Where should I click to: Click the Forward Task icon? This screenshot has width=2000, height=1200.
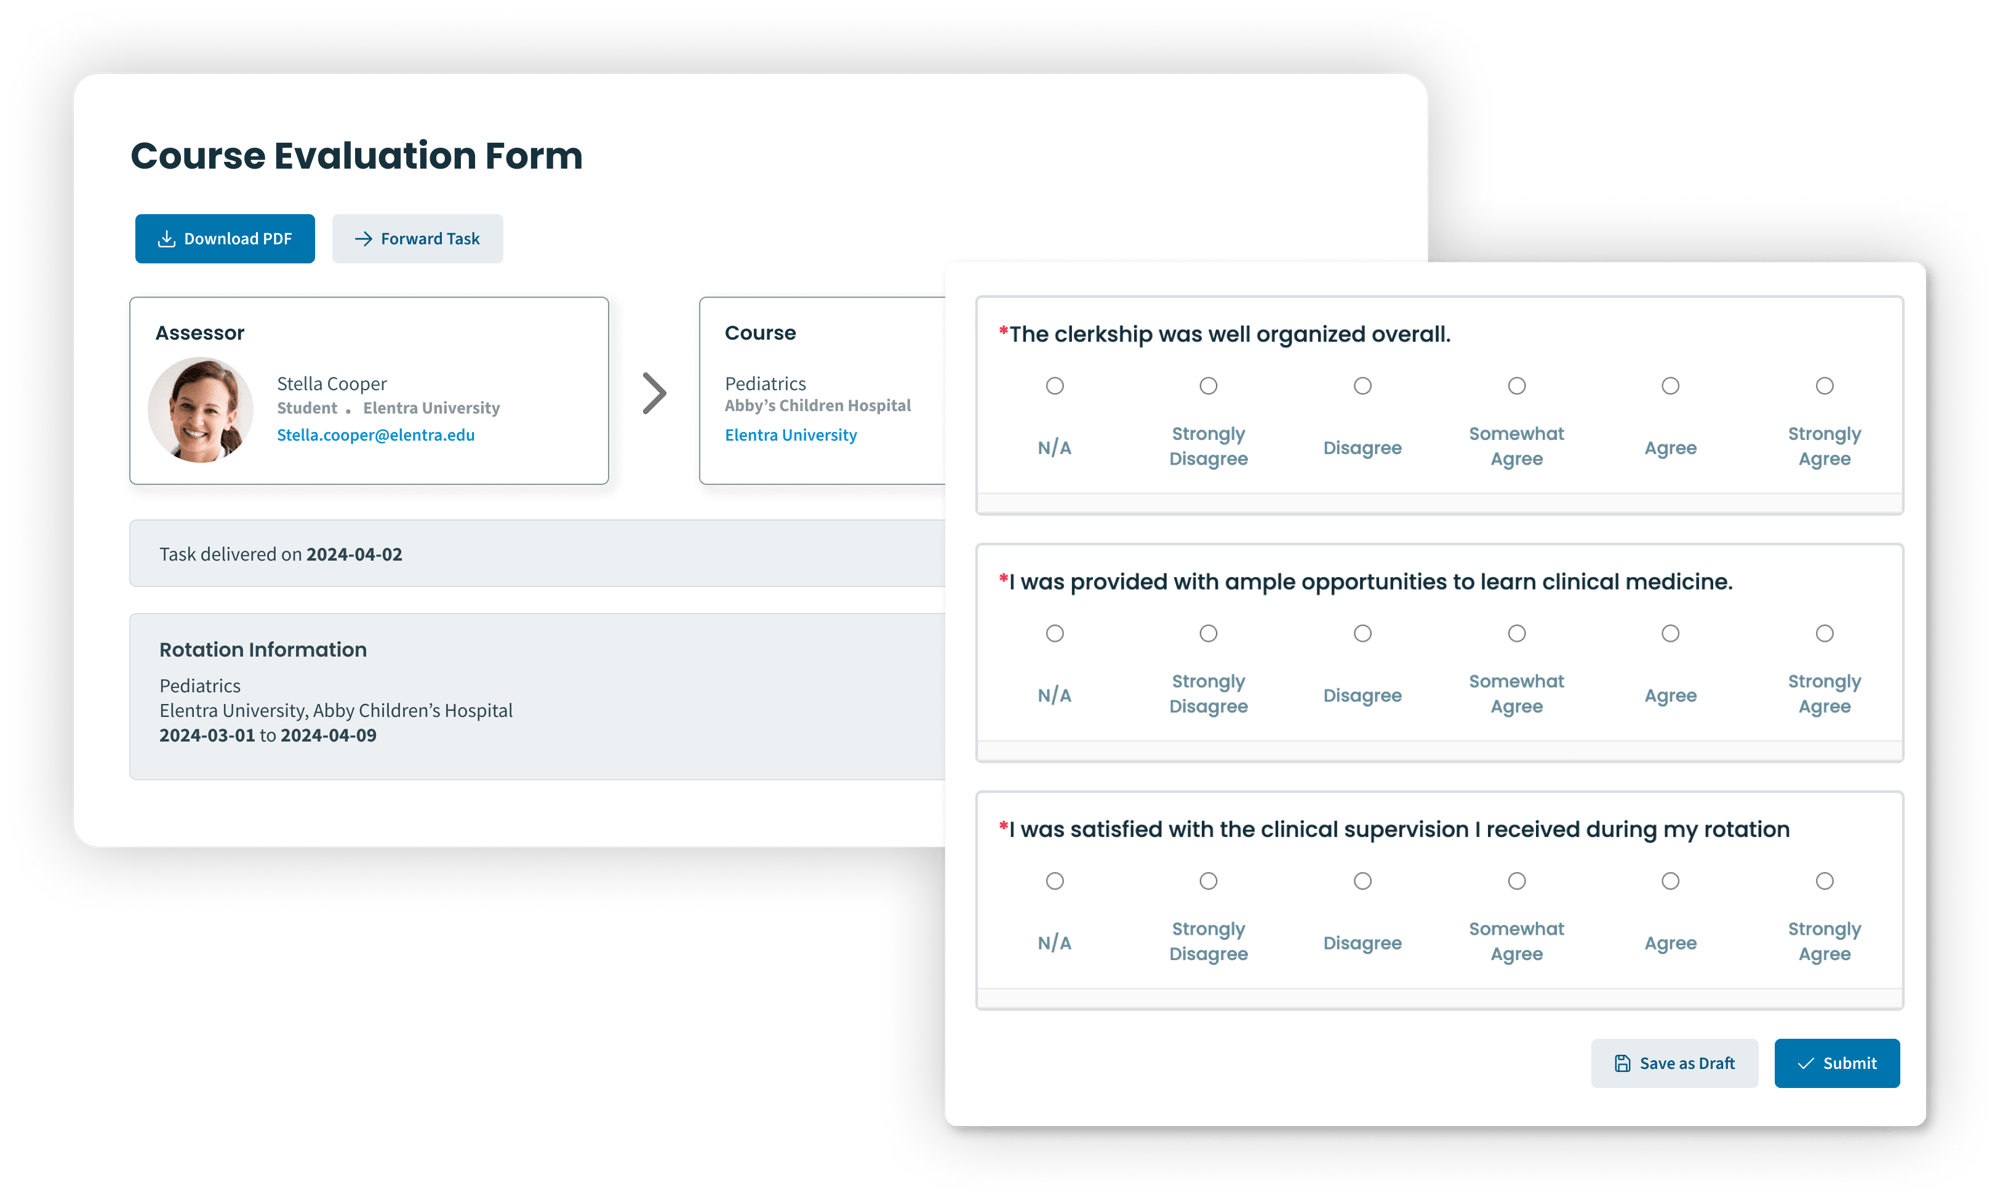coord(350,239)
